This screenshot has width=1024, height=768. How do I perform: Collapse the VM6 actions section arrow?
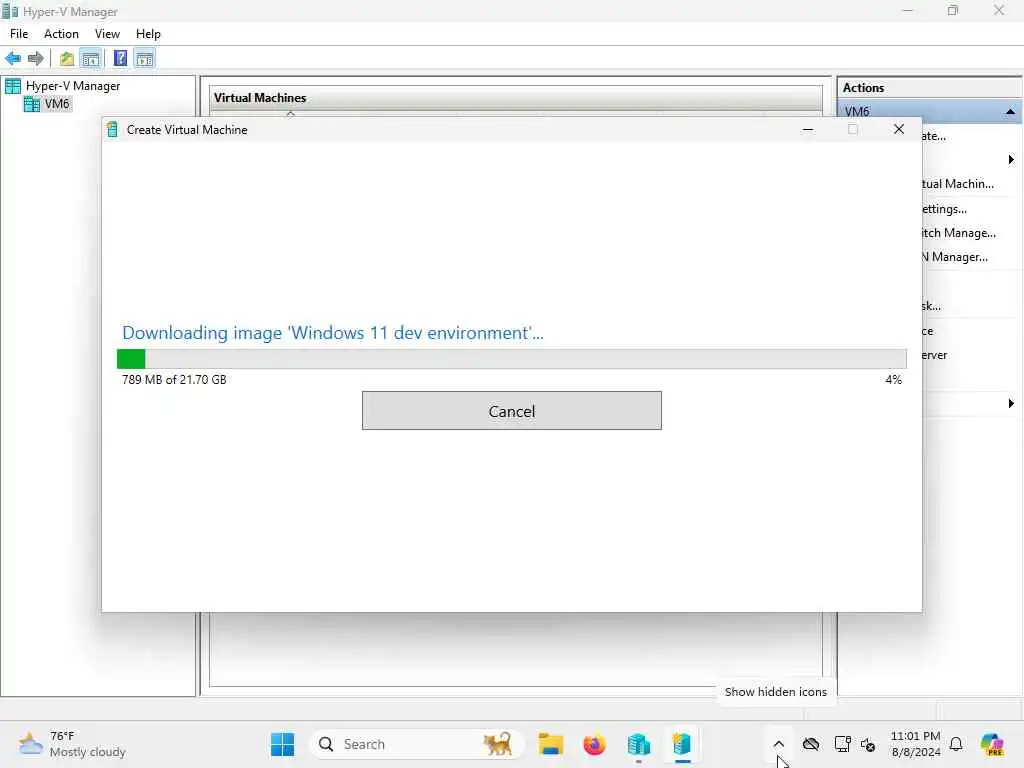(x=1010, y=112)
